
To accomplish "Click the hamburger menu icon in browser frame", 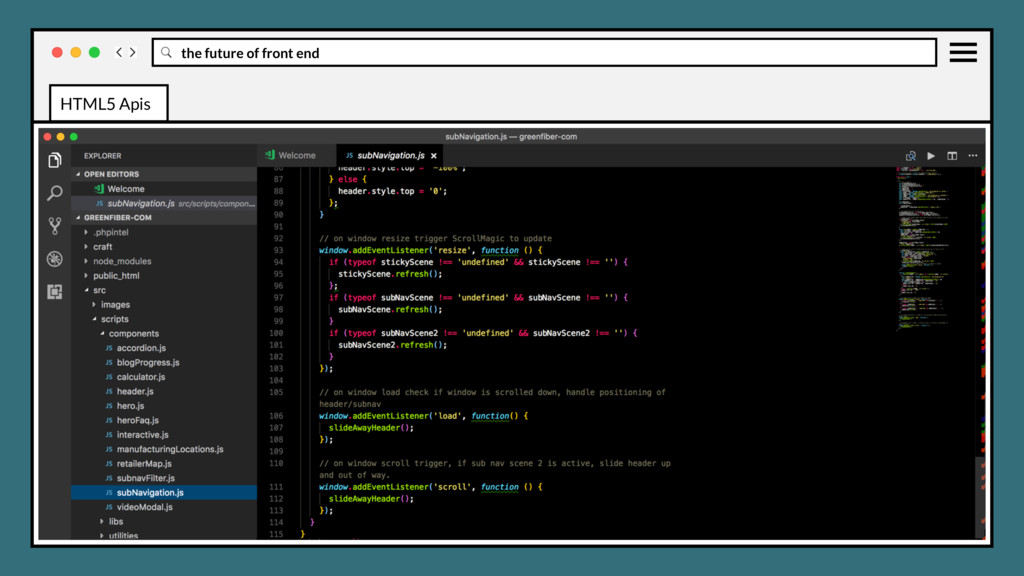I will pos(963,52).
